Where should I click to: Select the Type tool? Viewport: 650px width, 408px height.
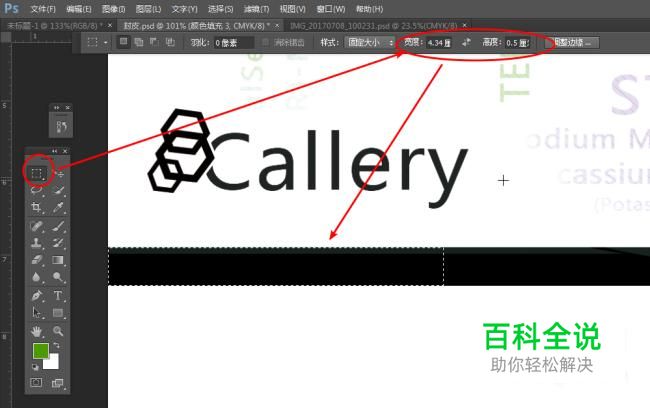click(58, 296)
